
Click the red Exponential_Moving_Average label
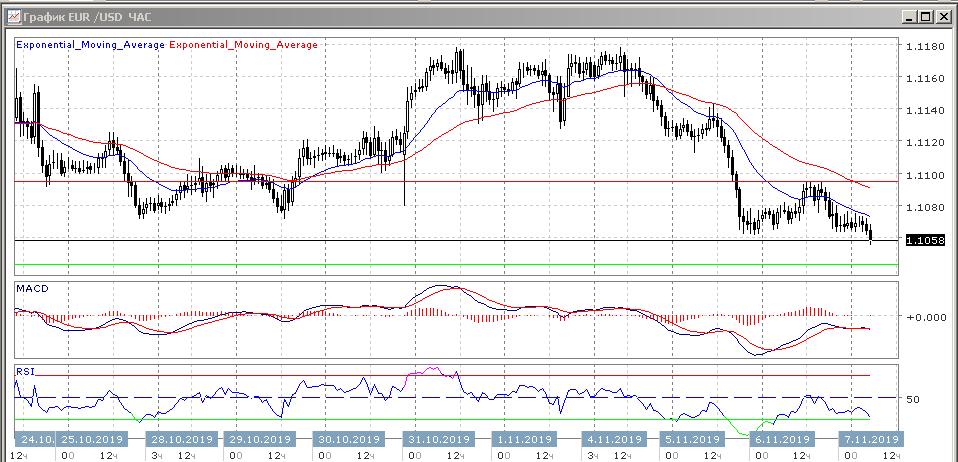tap(245, 45)
